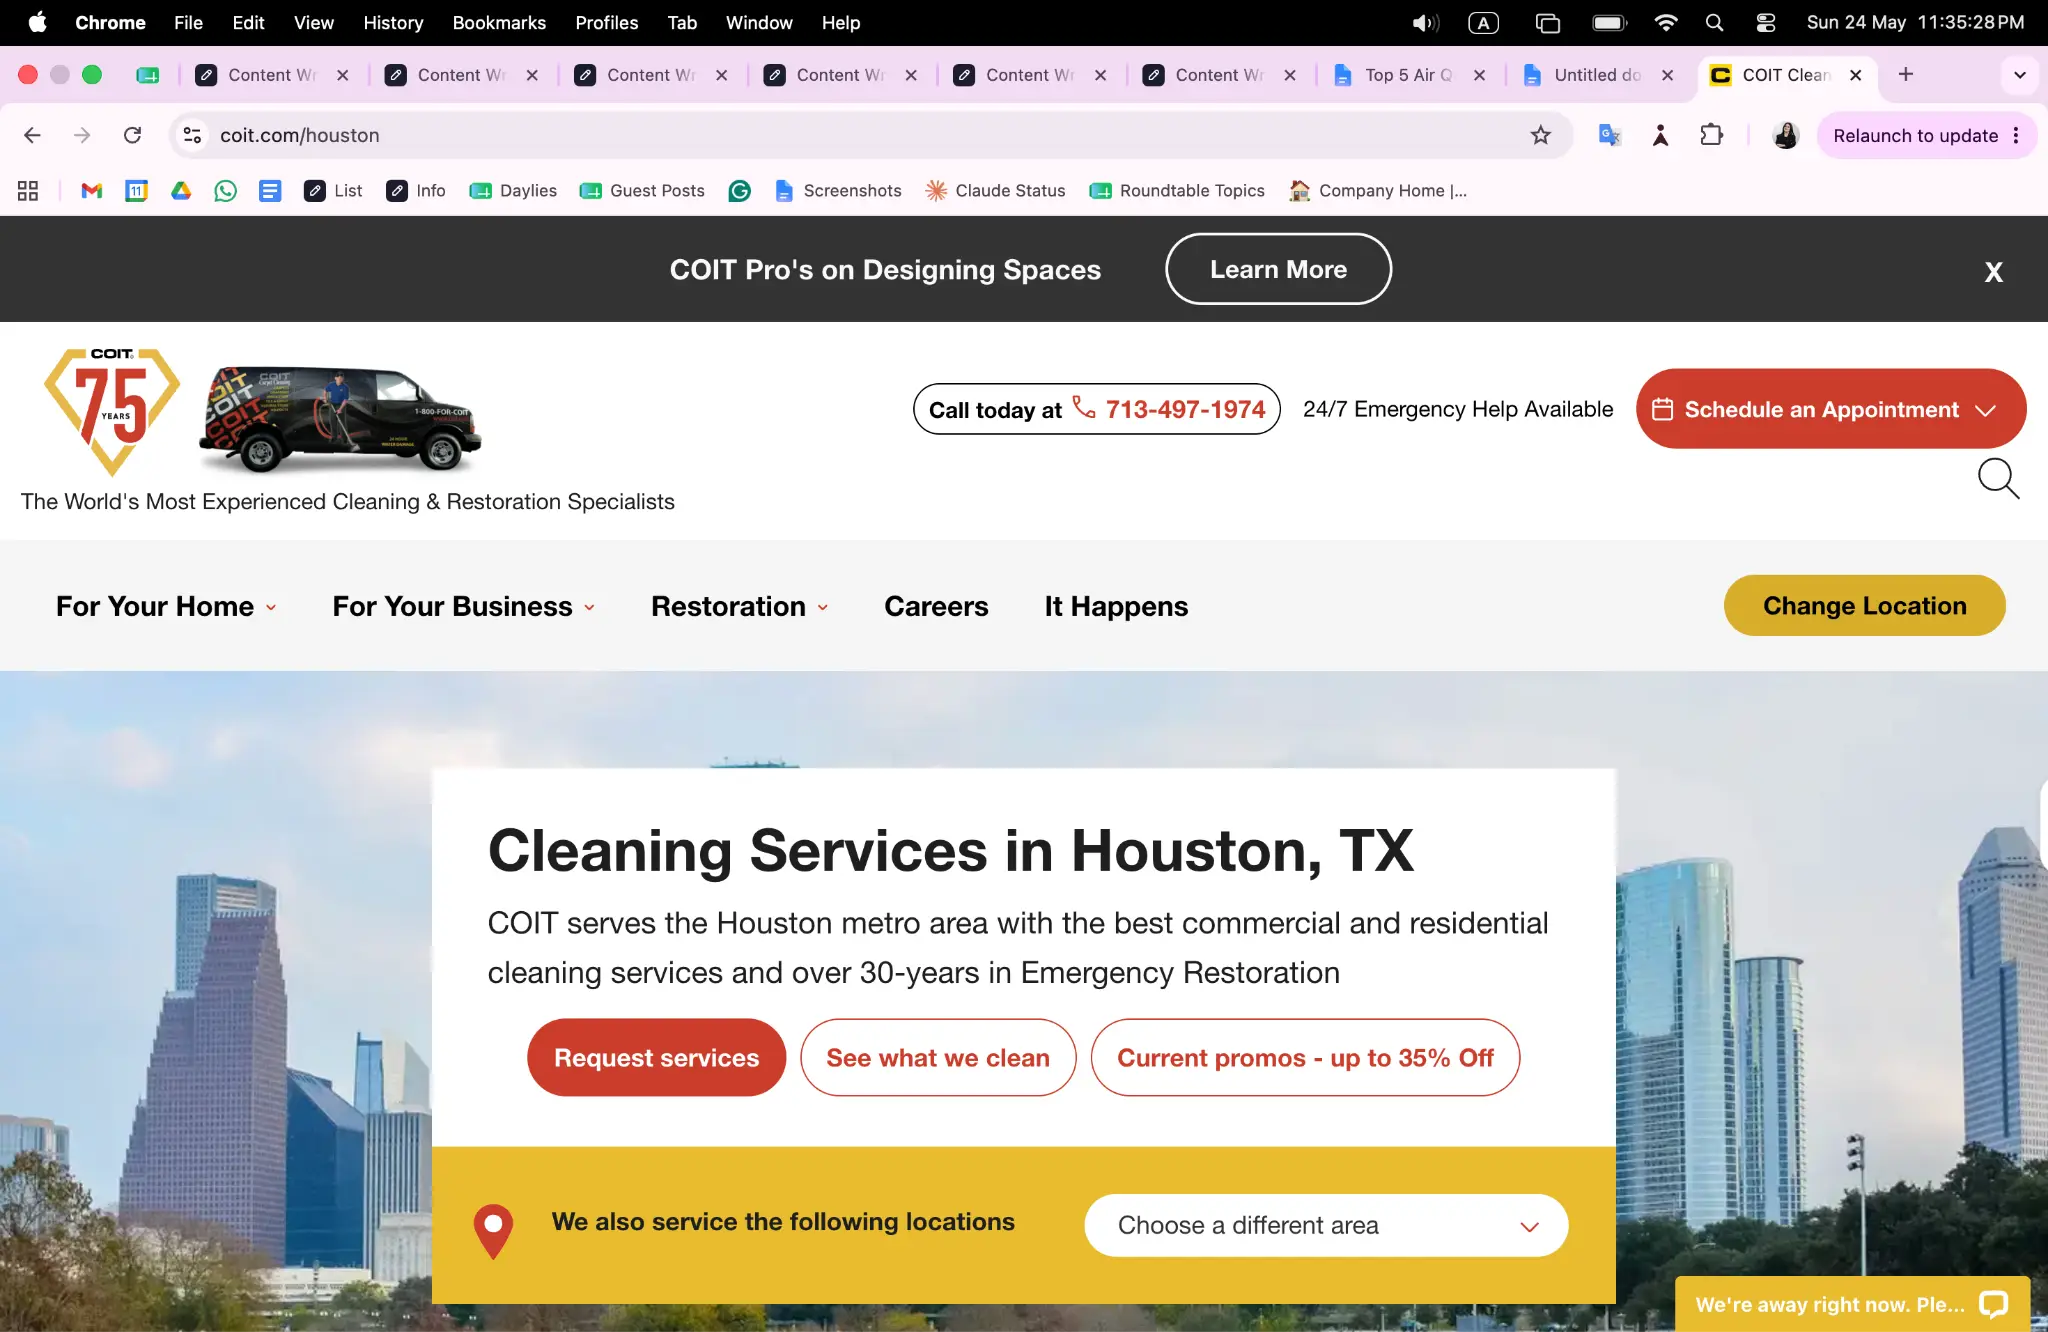Screen dimensions: 2048x1332
Task: Open the Google Docs bookmark icon
Action: click(x=270, y=191)
